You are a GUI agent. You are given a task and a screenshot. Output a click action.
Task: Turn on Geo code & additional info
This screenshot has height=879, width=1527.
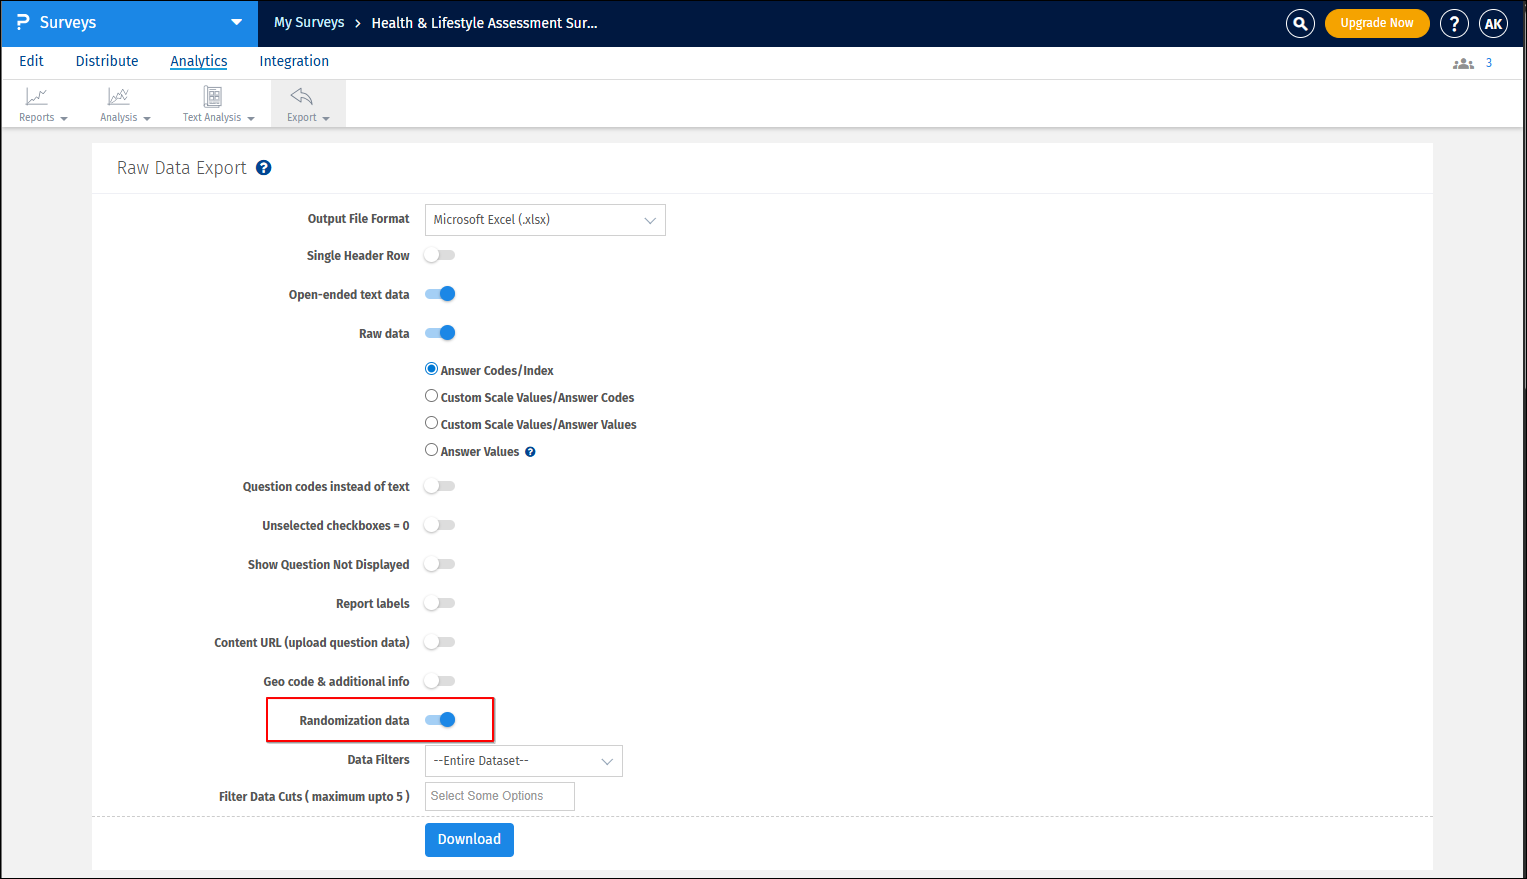[439, 681]
